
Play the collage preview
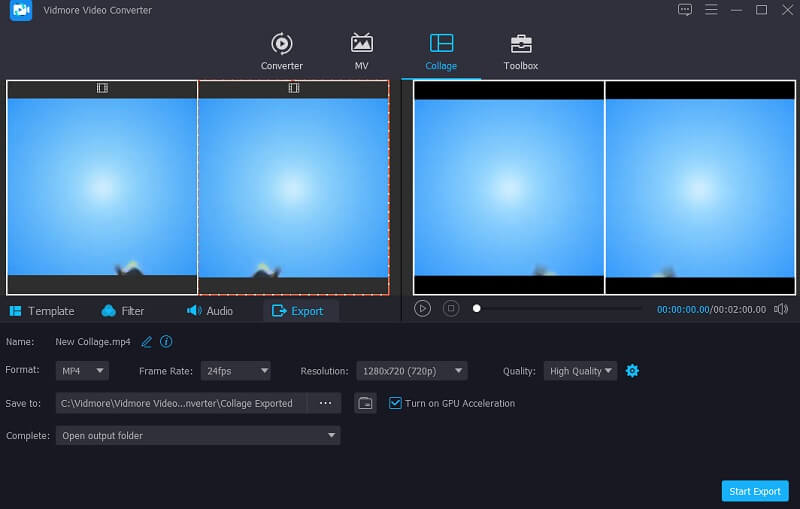(422, 309)
